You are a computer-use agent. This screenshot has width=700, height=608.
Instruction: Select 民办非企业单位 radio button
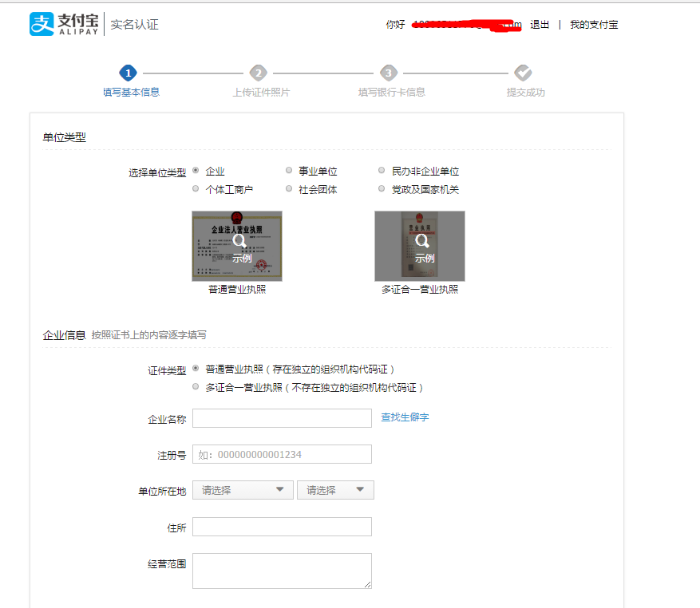381,170
